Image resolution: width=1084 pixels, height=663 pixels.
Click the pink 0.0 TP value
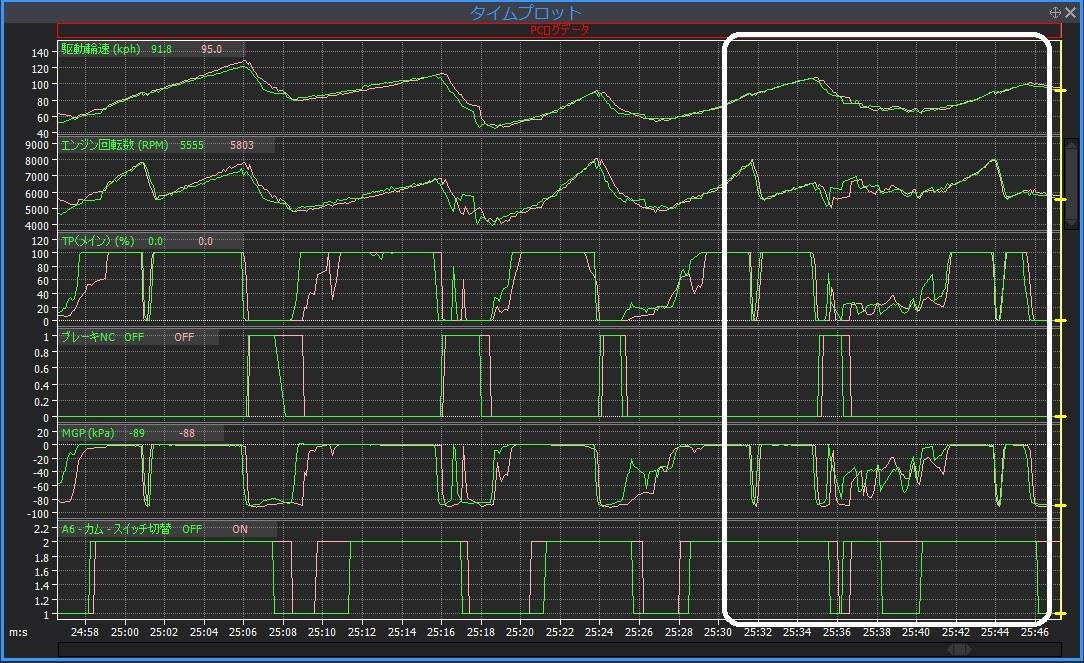click(x=205, y=241)
